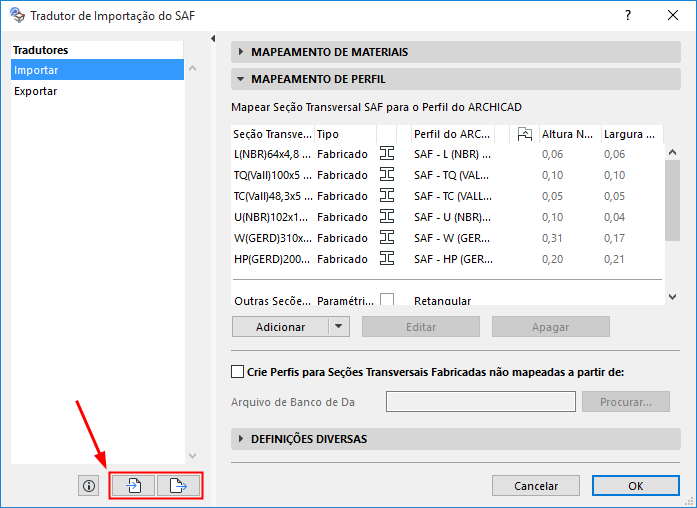697x508 pixels.
Task: Click the SAF - L (NBR) profile cell
Action: click(x=453, y=154)
